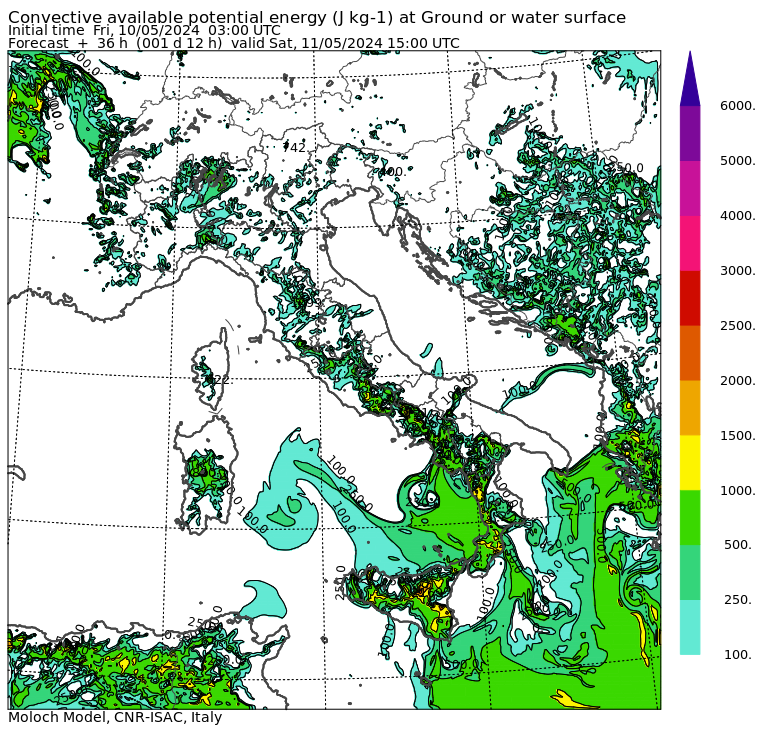Click the cyan 100–250 legend band

(690, 627)
